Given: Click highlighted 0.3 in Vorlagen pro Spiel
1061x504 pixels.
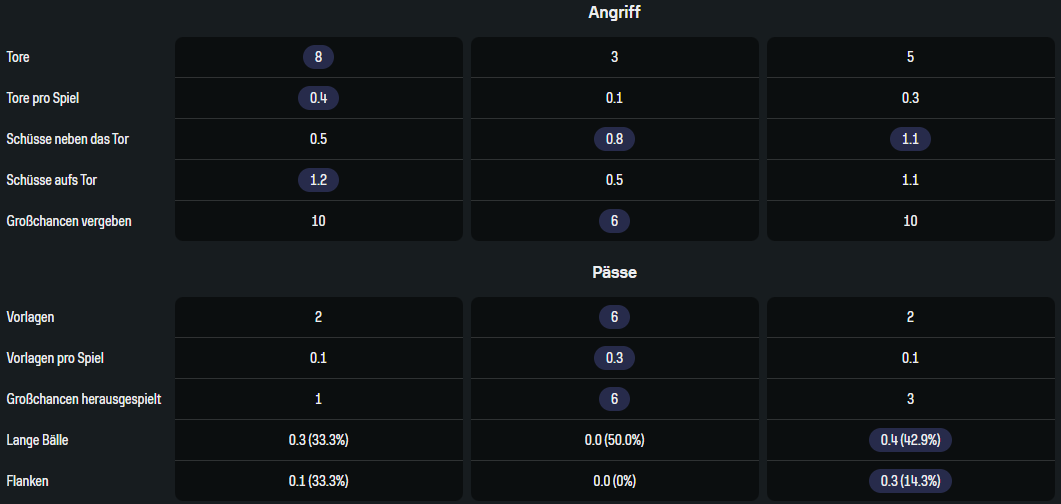Looking at the screenshot, I should tap(614, 358).
